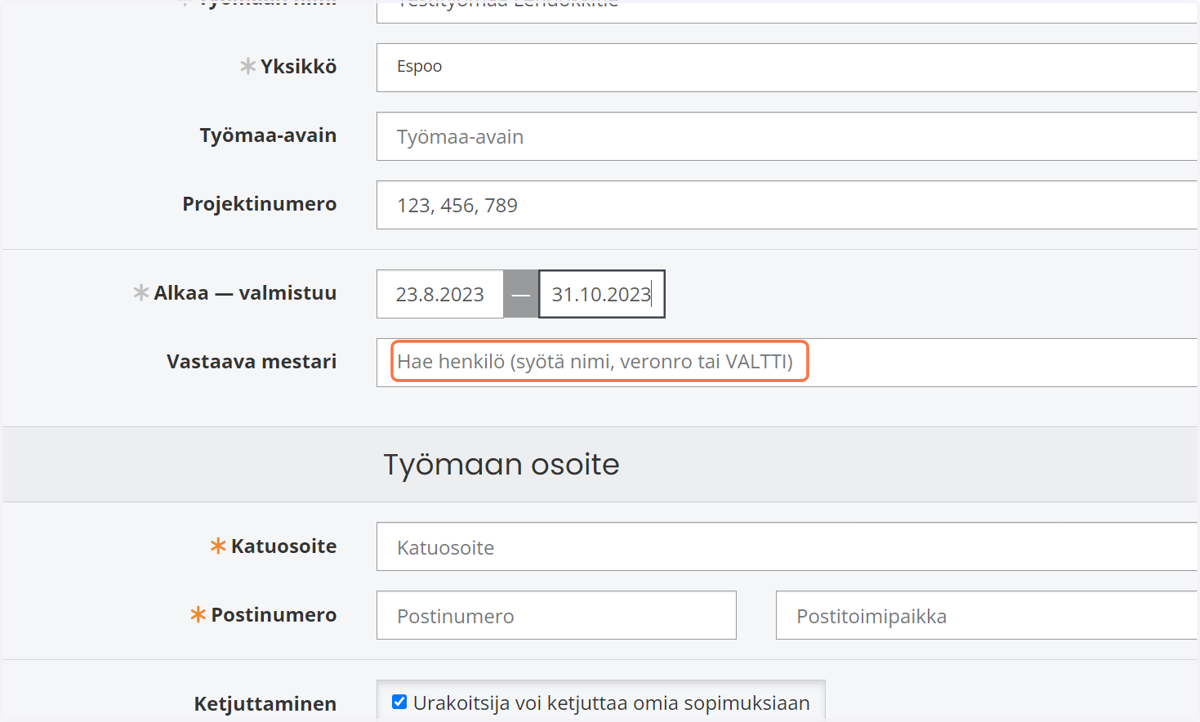
Task: Focus the Katuosoite address input
Action: coord(787,547)
